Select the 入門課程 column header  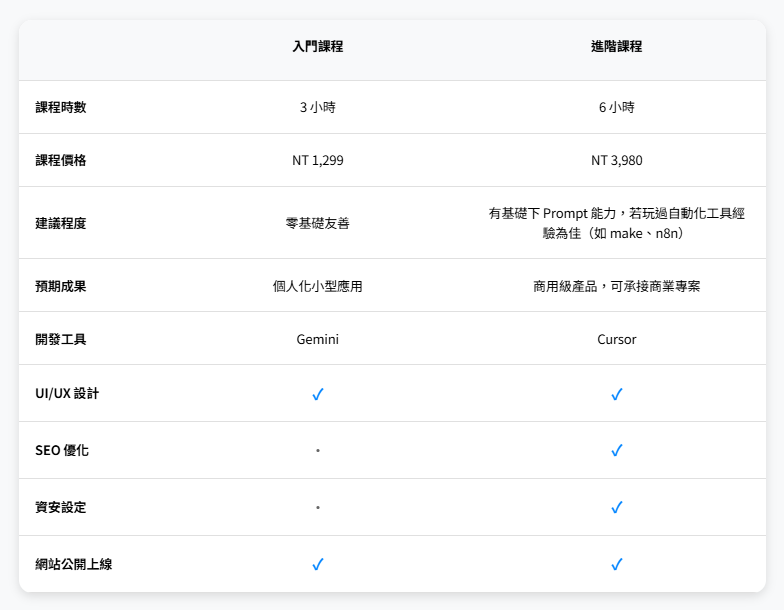(318, 46)
